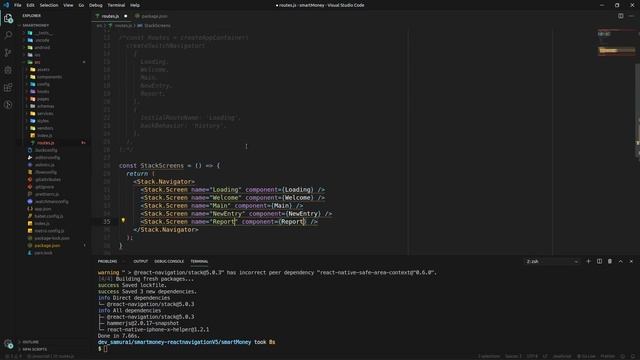This screenshot has width=640, height=360.
Task: Add a new terminal with plus icon
Action: pos(588,261)
